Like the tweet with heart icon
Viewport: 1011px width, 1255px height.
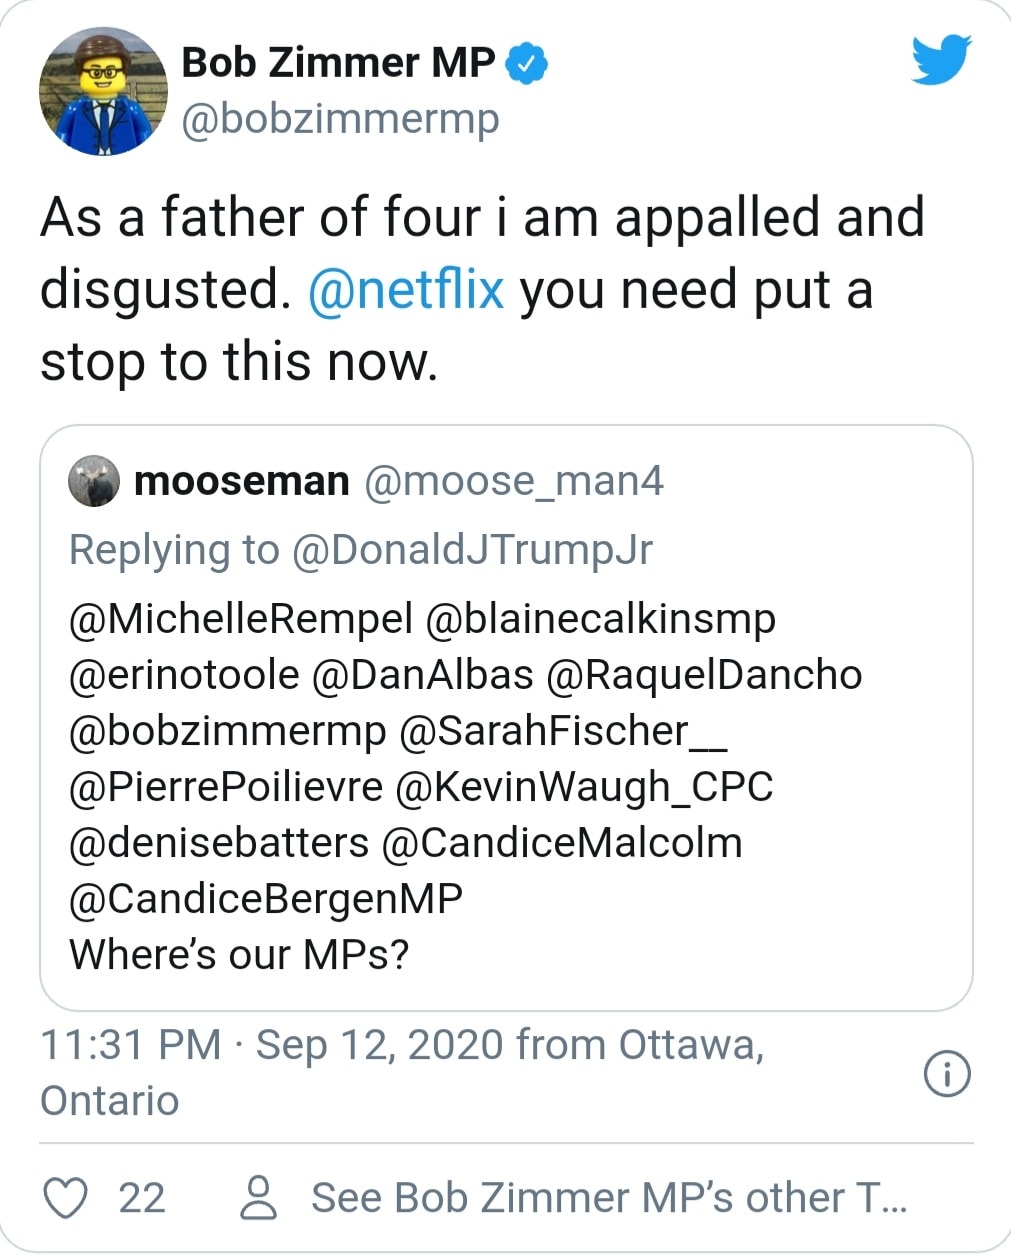click(x=67, y=1197)
